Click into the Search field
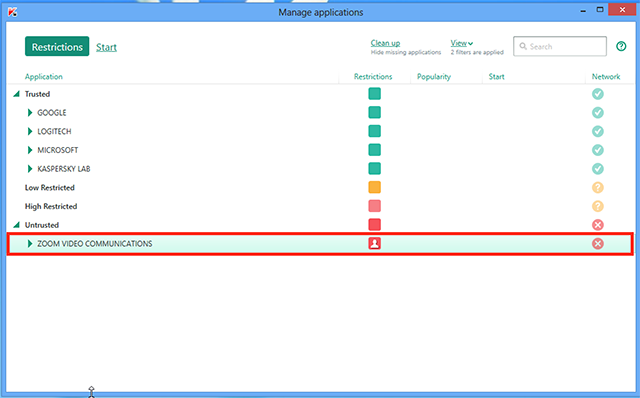640x398 pixels. (560, 47)
